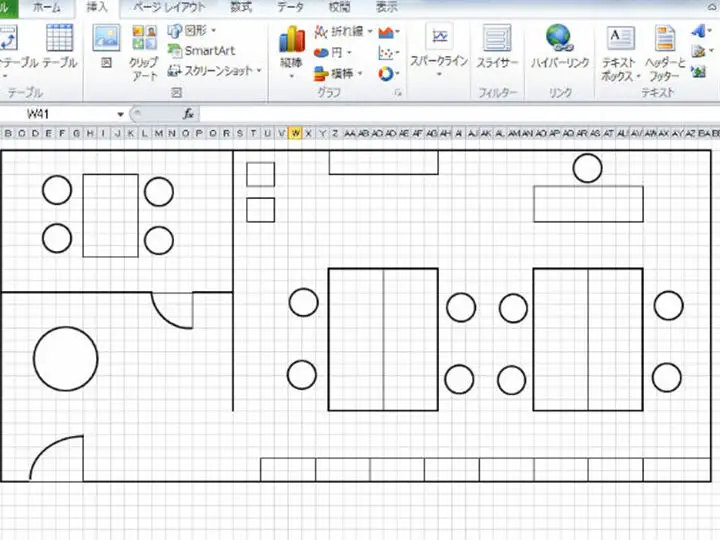Switch to the Home (ホーム) tab
Viewport: 720px width, 540px height.
pos(46,7)
